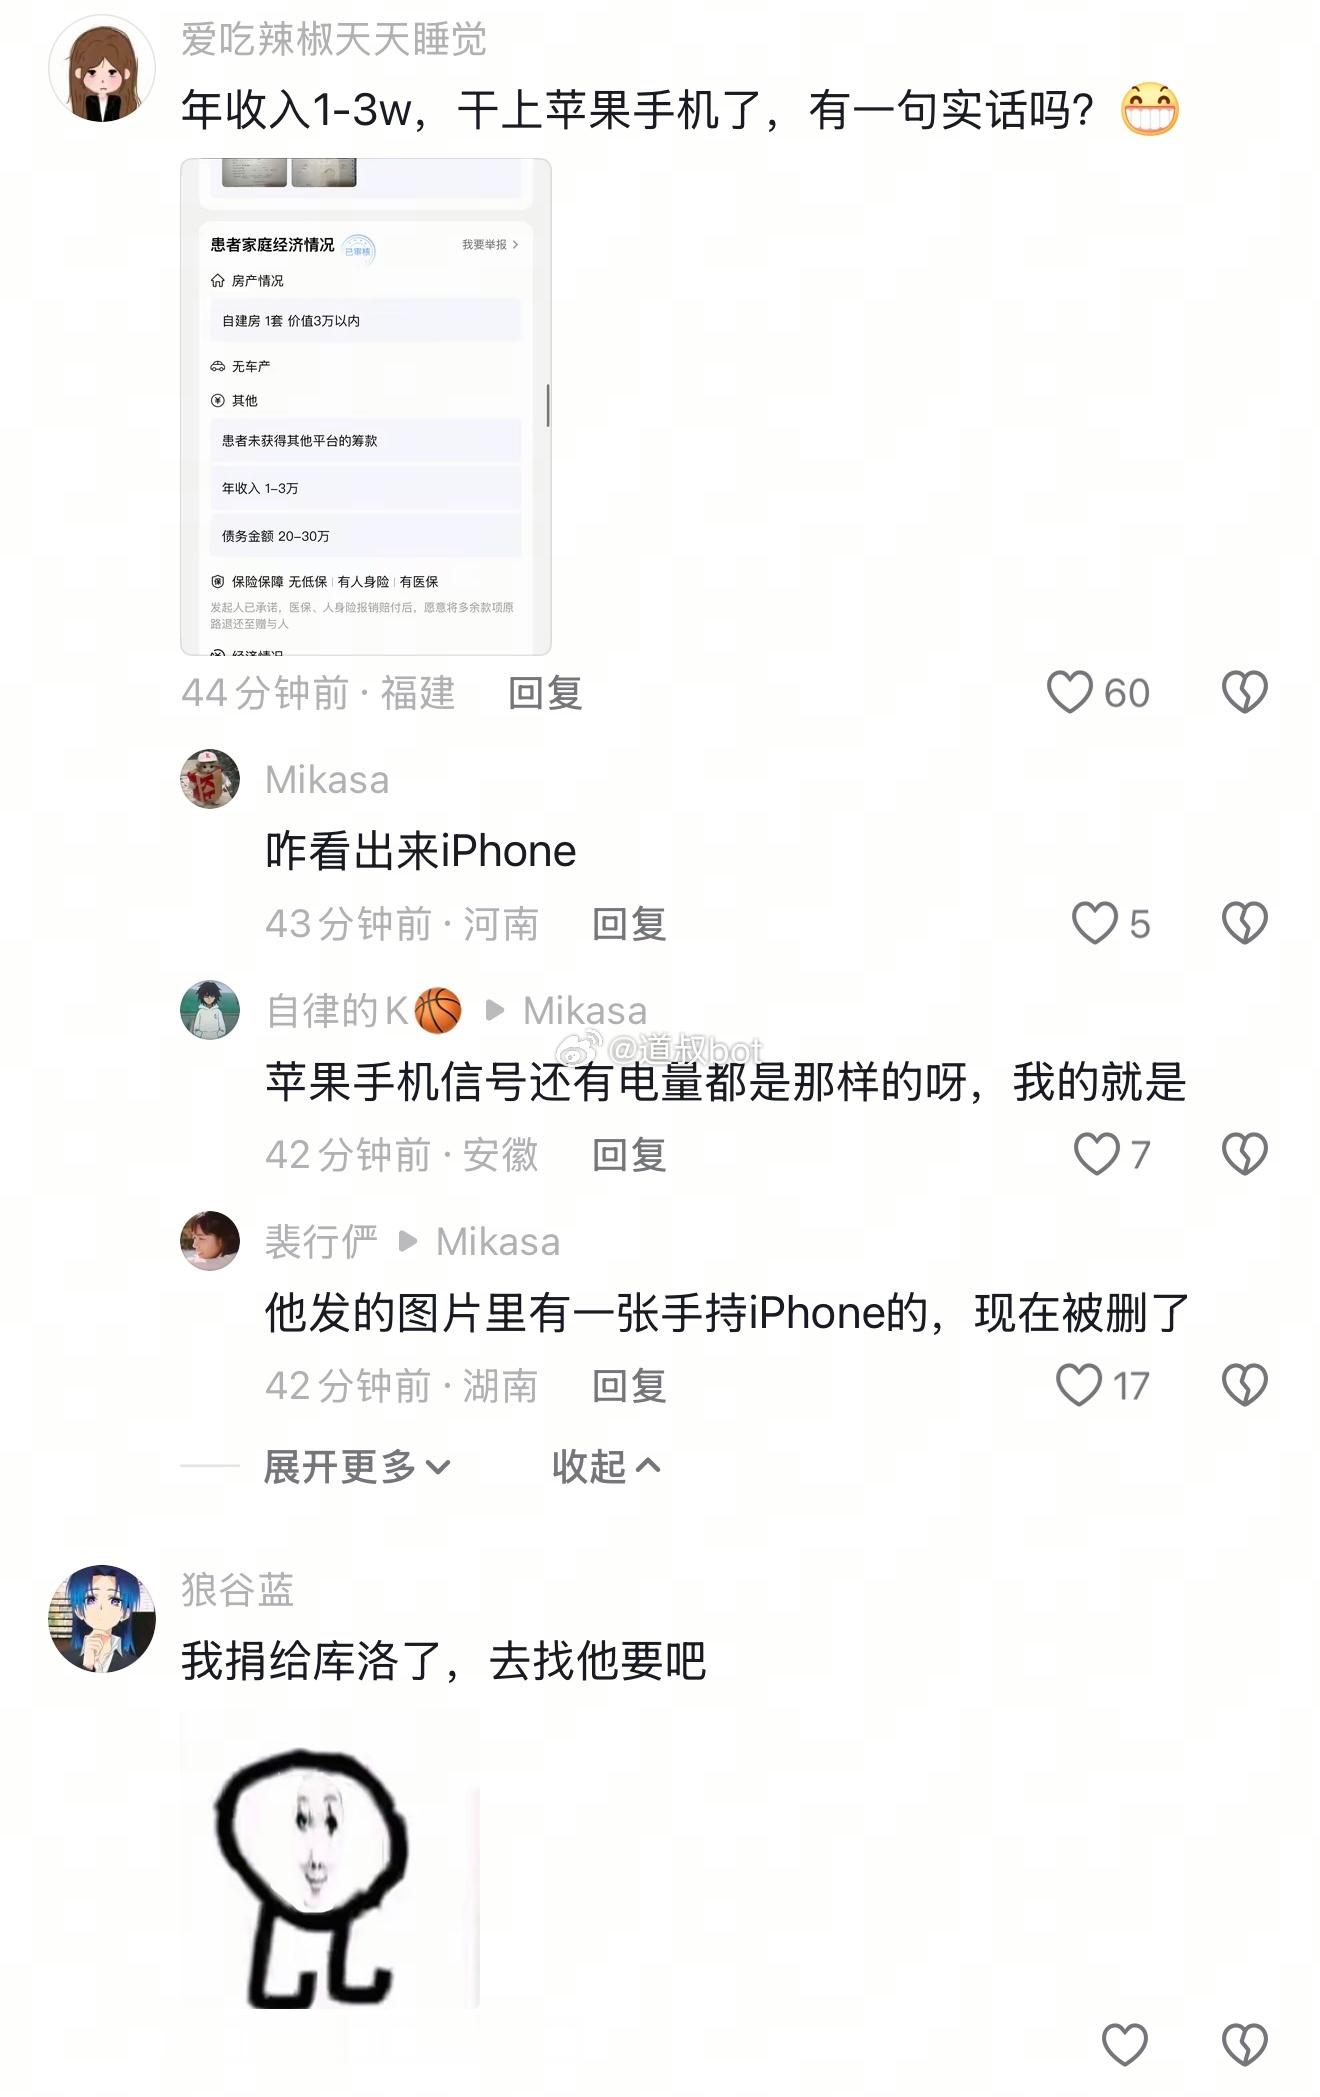Dislike 裴行俨's reply from Hunan

[x=1245, y=1385]
